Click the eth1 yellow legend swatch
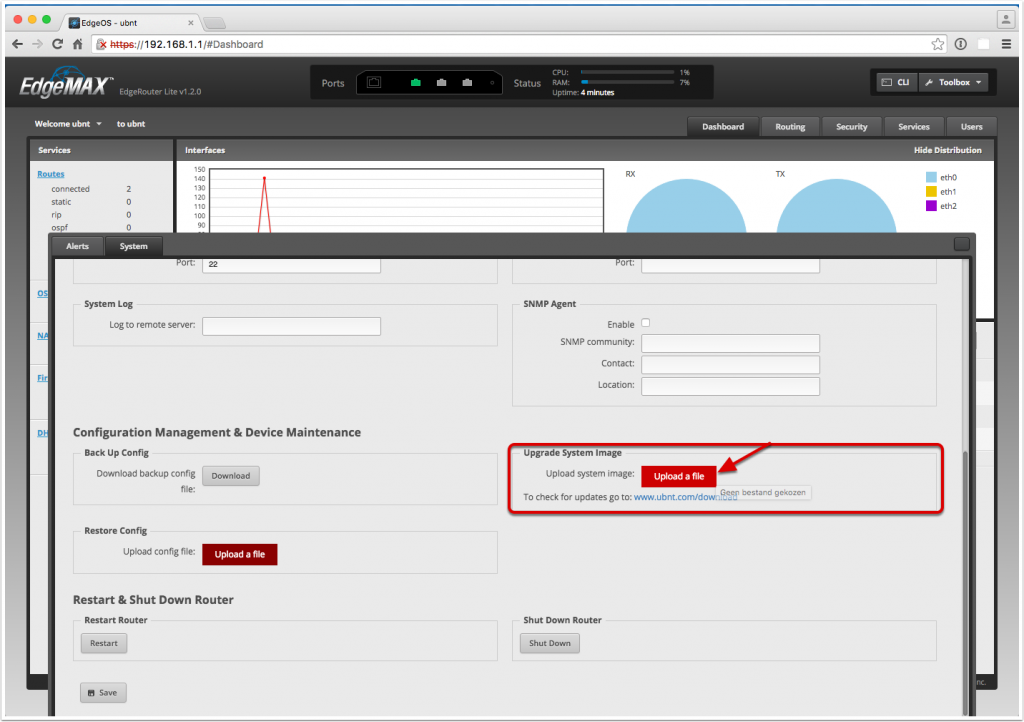The width and height of the screenshot is (1024, 722). tap(931, 191)
